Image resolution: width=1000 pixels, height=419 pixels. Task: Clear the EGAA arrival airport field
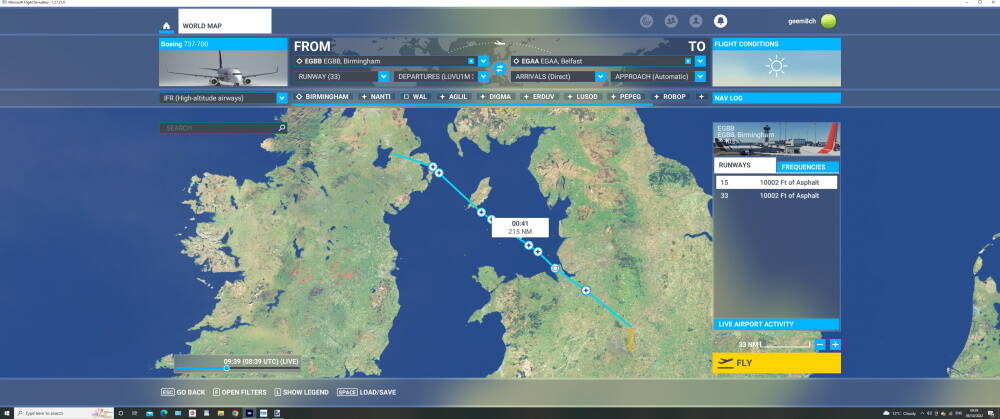[x=688, y=61]
